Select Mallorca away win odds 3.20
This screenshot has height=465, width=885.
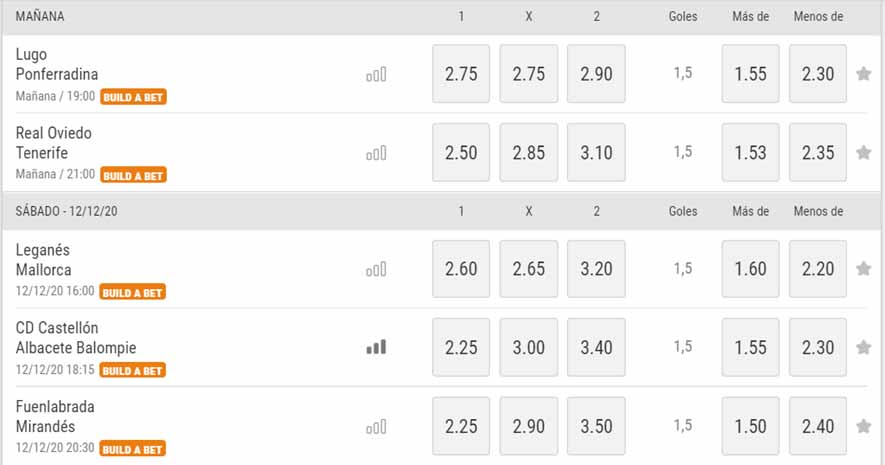click(x=596, y=269)
